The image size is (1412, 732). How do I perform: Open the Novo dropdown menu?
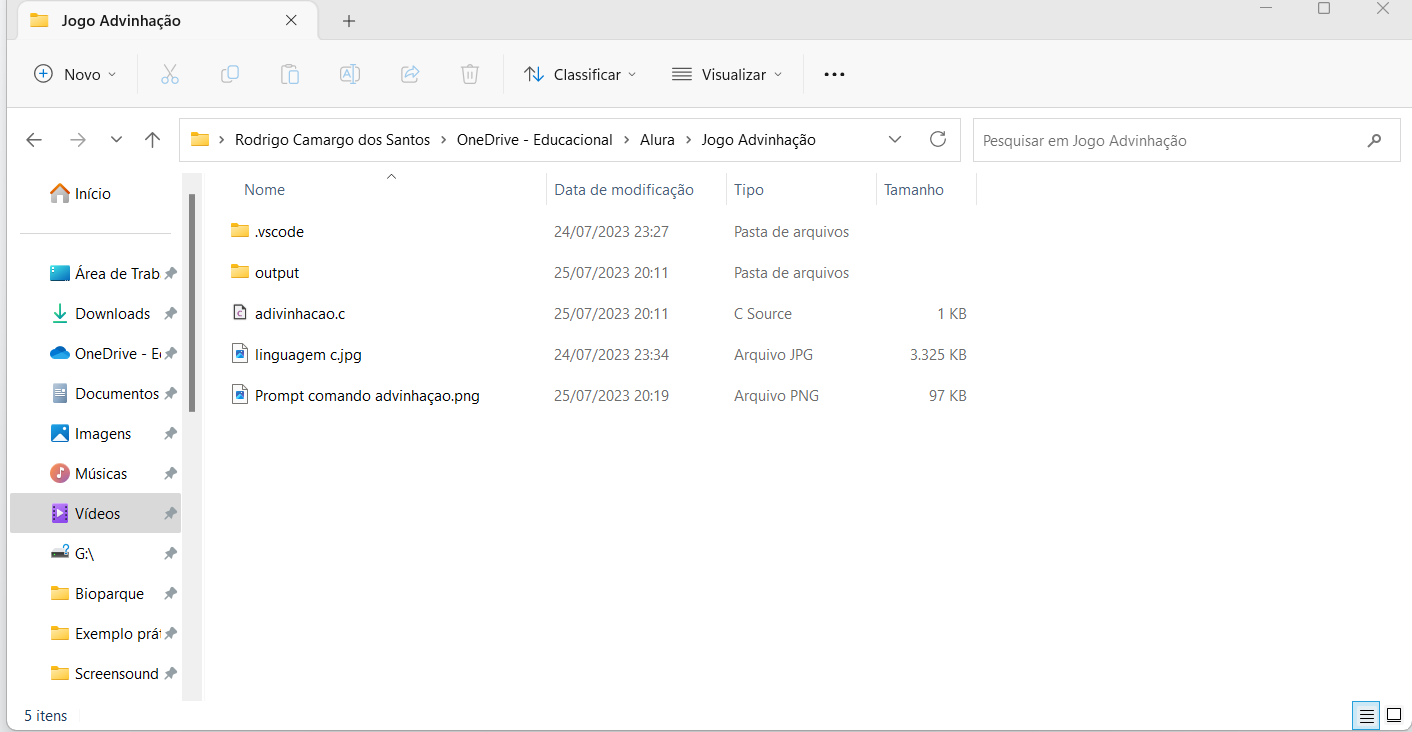pyautogui.click(x=76, y=74)
